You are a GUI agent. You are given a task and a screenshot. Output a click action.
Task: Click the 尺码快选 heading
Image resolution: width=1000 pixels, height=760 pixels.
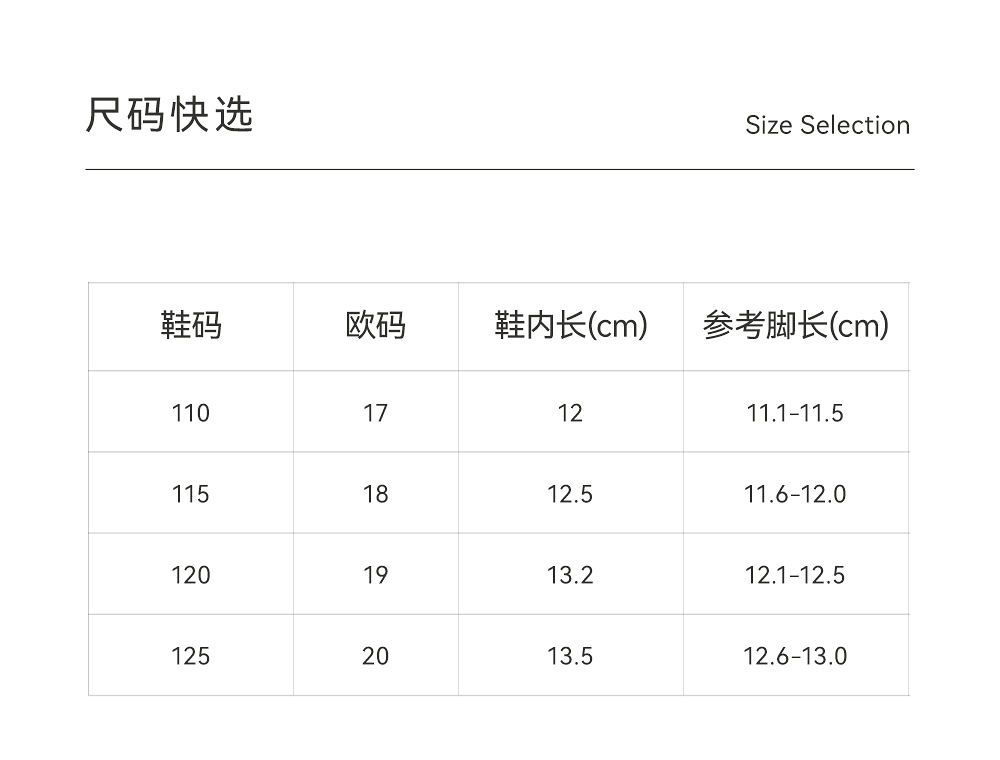tap(170, 116)
